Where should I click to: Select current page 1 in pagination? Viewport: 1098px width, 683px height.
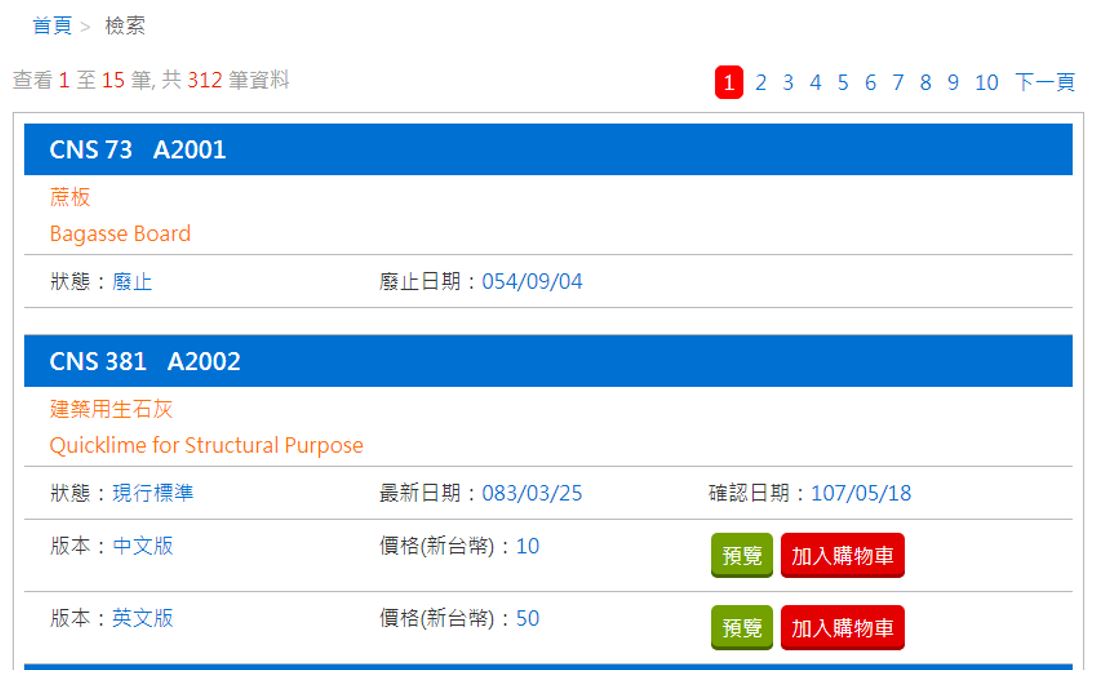(728, 83)
